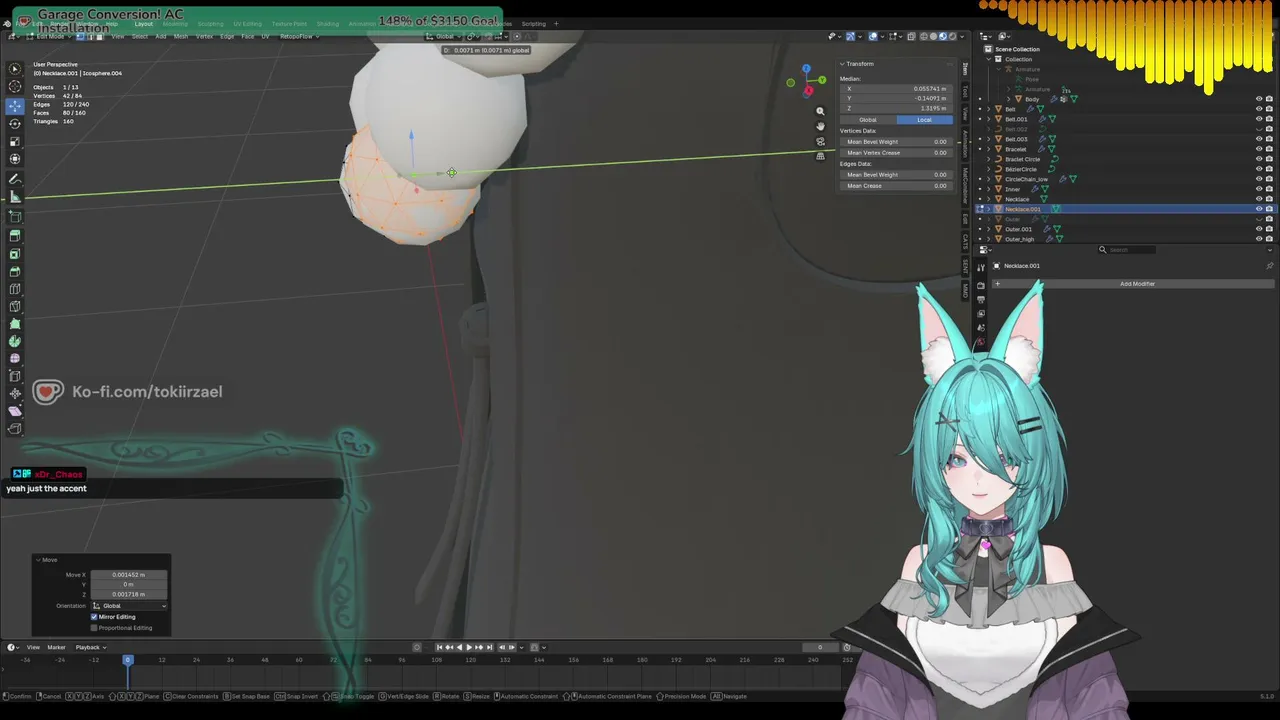Select the Rotate tool

pos(15,123)
